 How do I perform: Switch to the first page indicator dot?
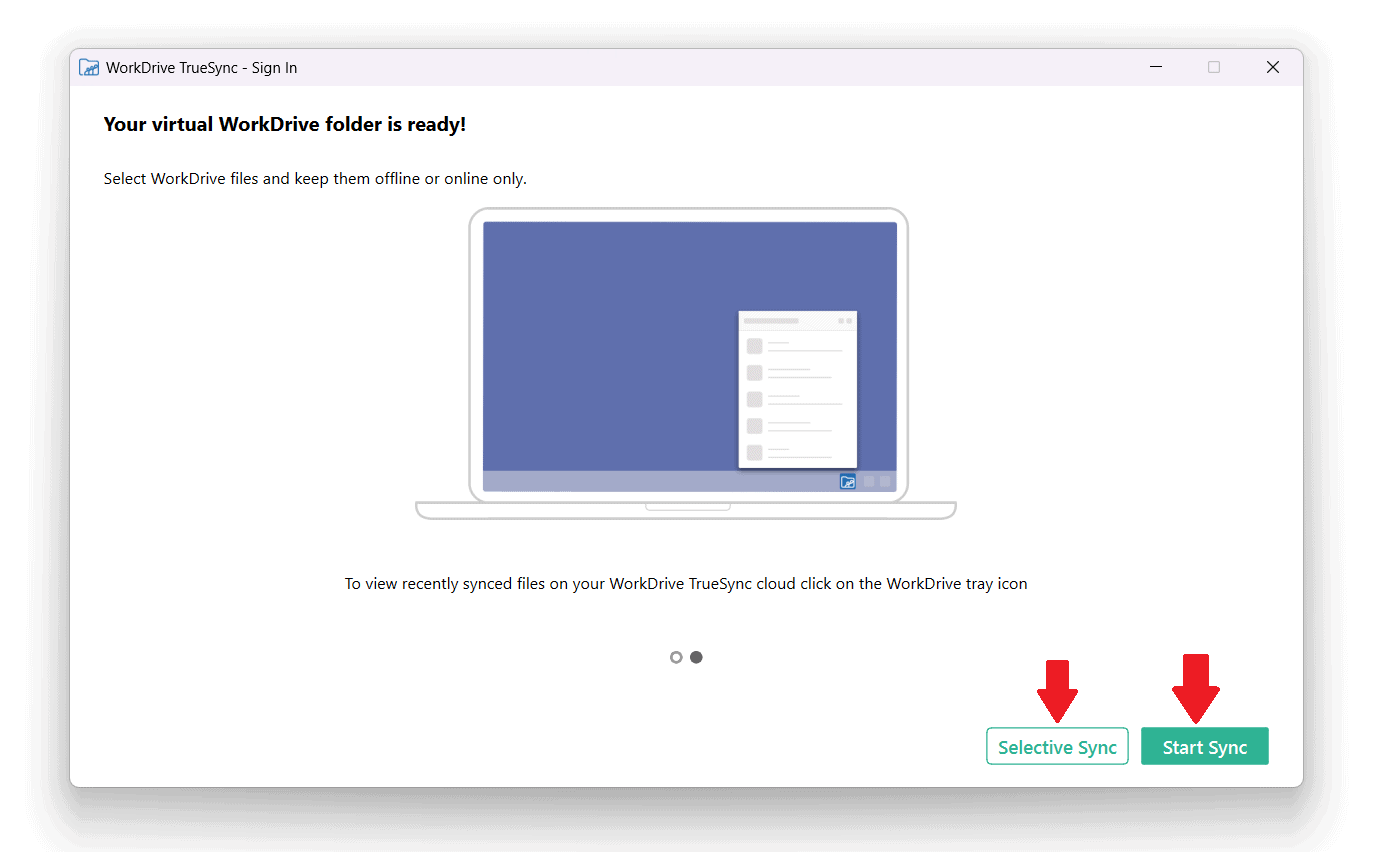676,657
